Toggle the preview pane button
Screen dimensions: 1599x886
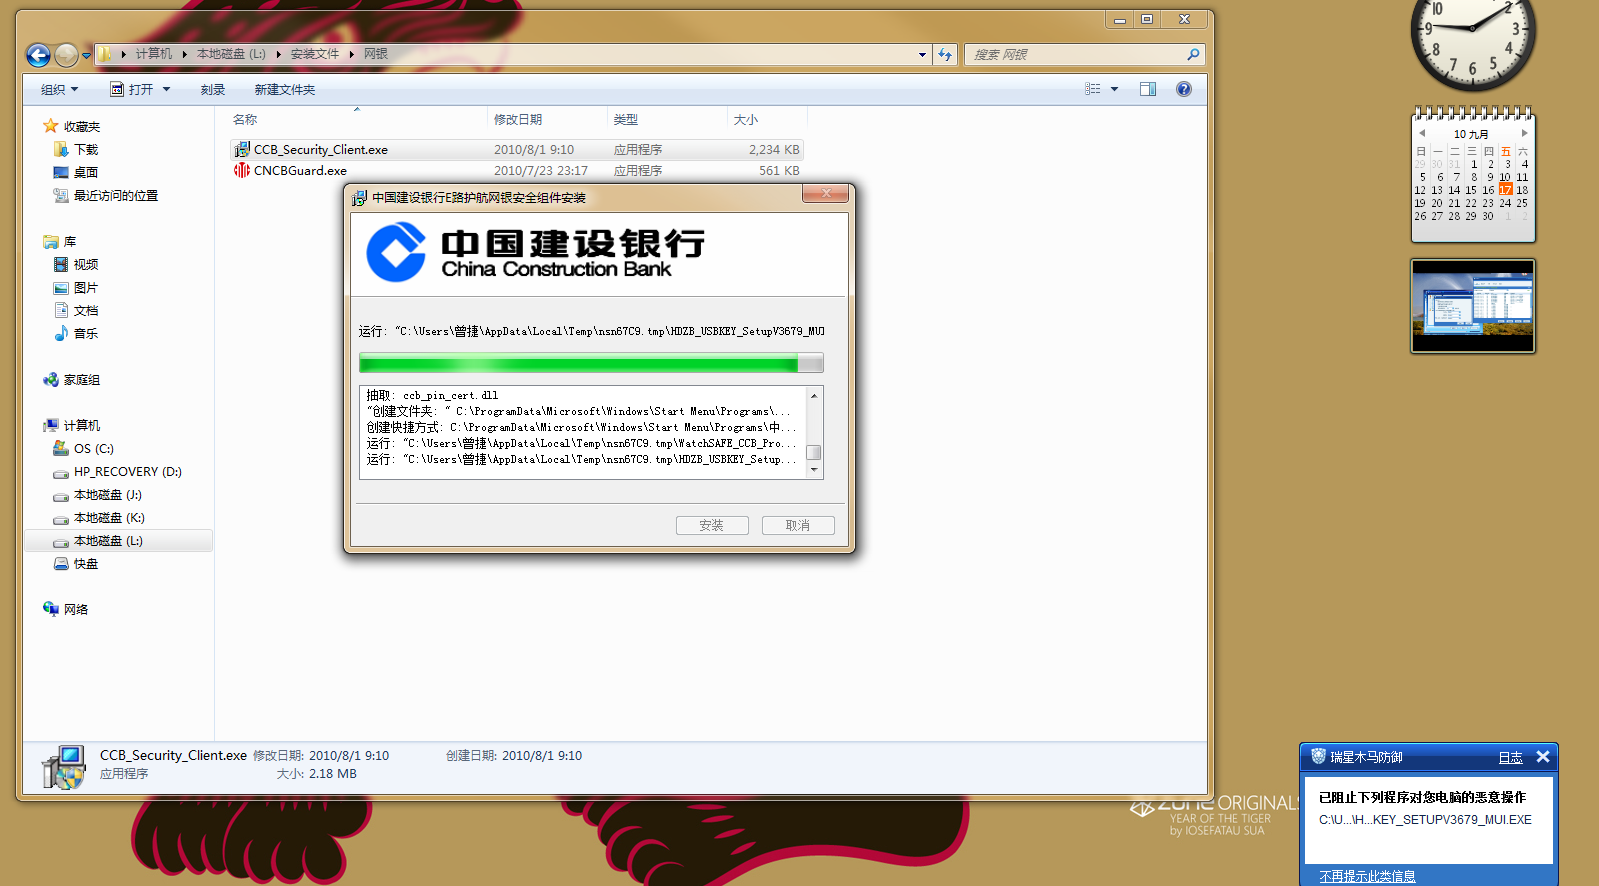[x=1148, y=89]
